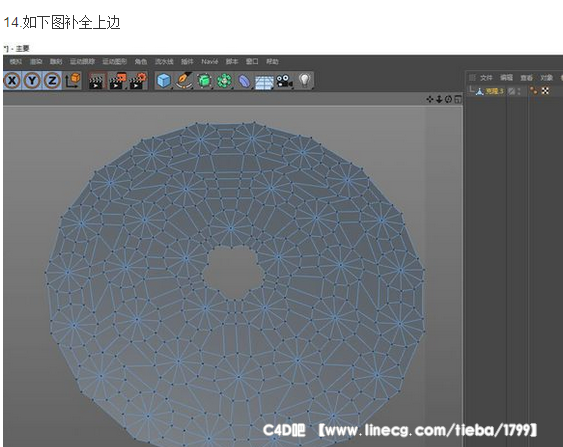Open the 流水线 menu
Viewport: 563px width, 447px height.
[x=164, y=62]
